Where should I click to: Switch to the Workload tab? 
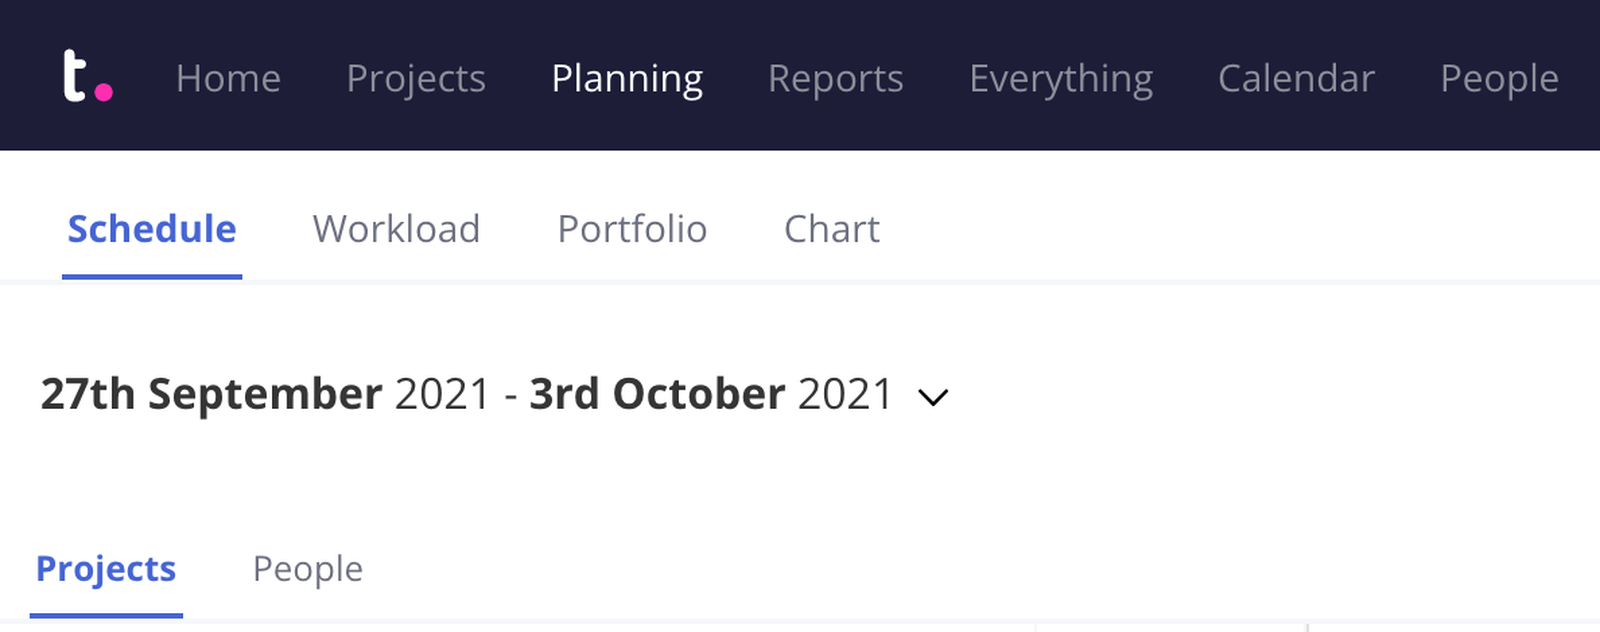click(396, 229)
